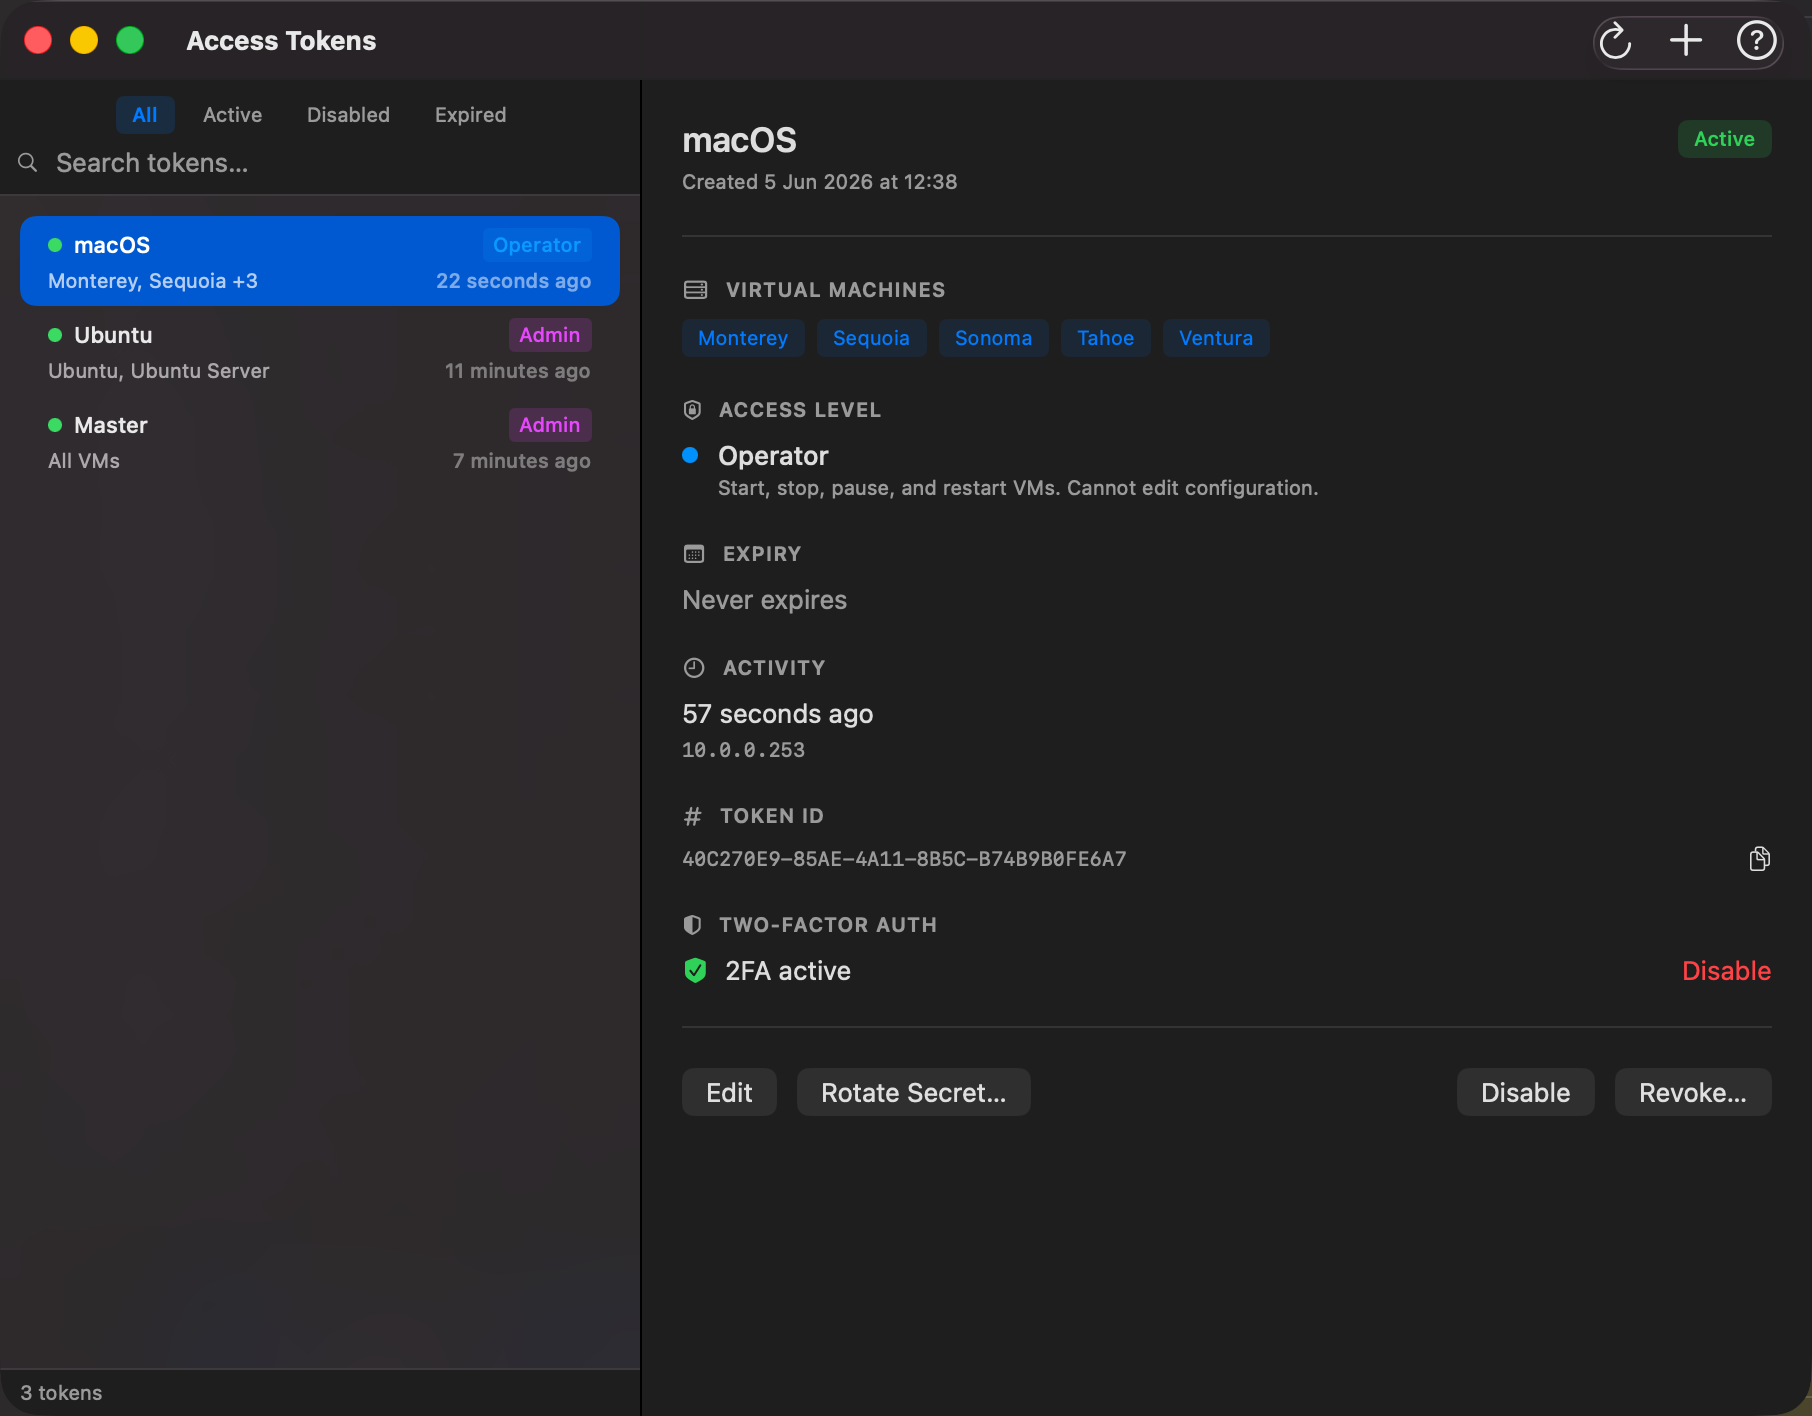Click the green status dot beside Ubuntu
The height and width of the screenshot is (1416, 1812).
[x=55, y=335]
